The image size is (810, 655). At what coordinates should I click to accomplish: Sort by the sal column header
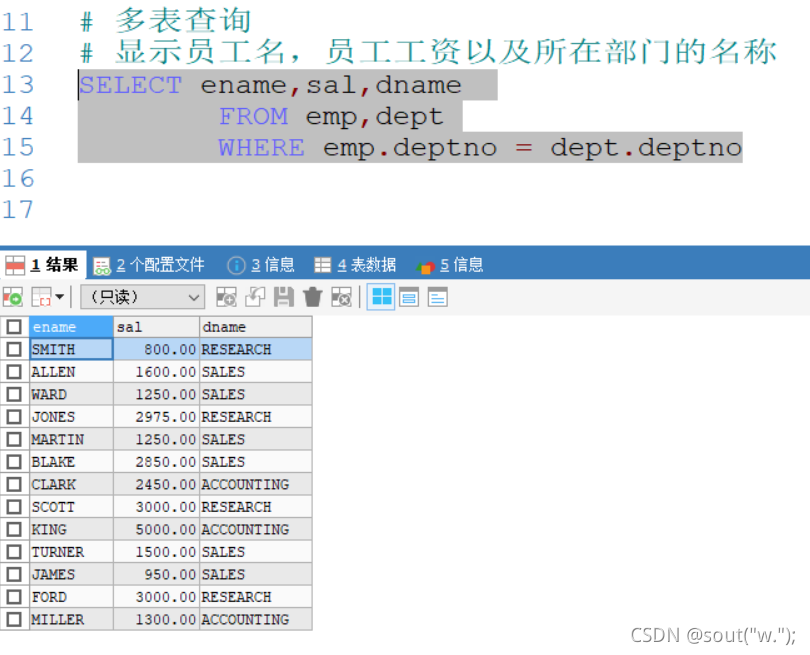click(x=157, y=326)
